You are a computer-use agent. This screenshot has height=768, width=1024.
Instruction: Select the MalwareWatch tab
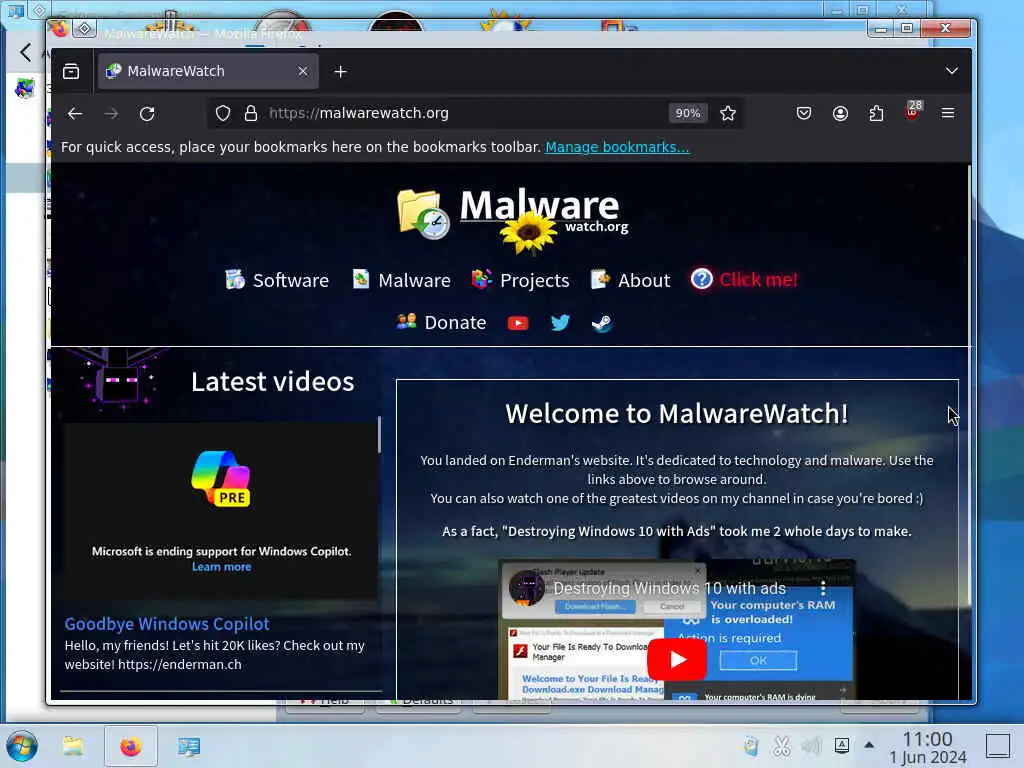[208, 71]
